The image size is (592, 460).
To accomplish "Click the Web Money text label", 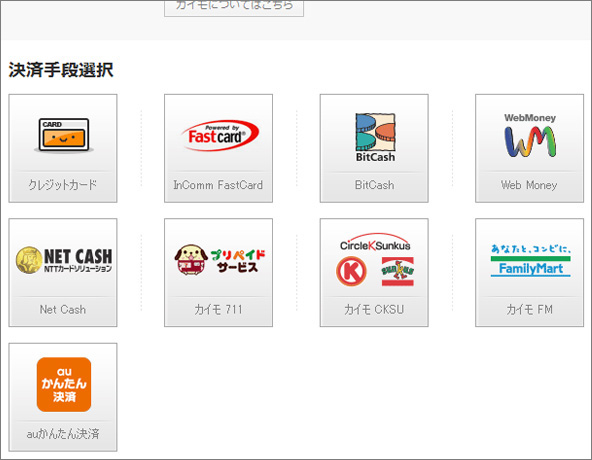I will point(529,185).
